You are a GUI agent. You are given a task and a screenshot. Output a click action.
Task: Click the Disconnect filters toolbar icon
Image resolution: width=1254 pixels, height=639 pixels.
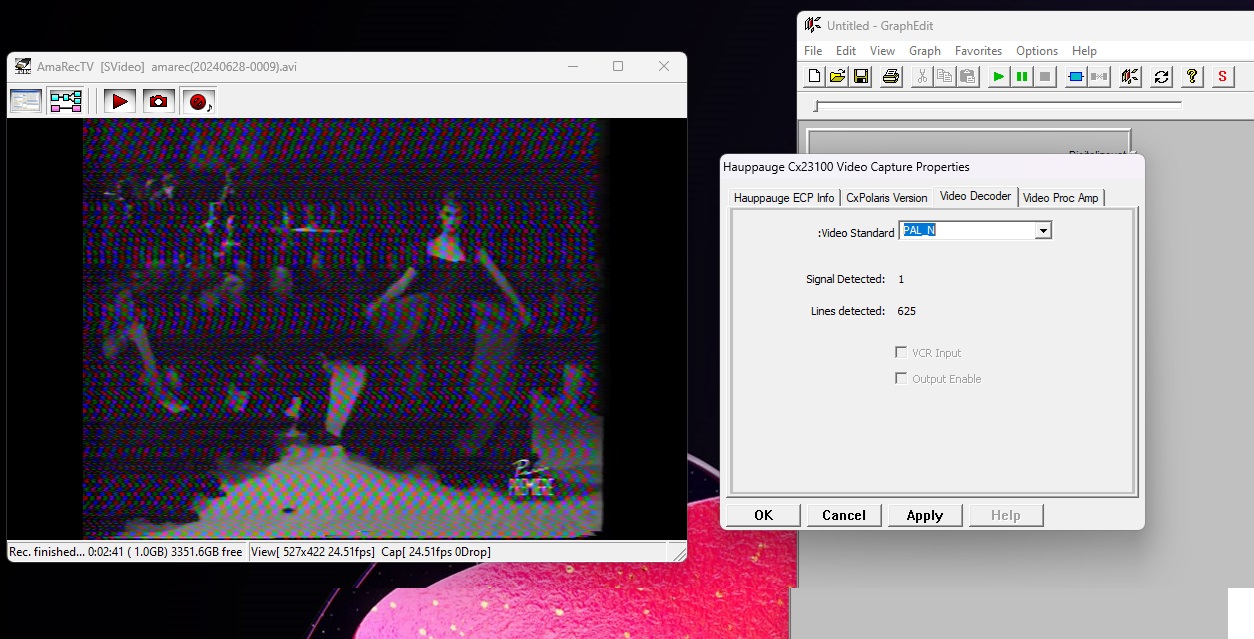pyautogui.click(x=1099, y=76)
